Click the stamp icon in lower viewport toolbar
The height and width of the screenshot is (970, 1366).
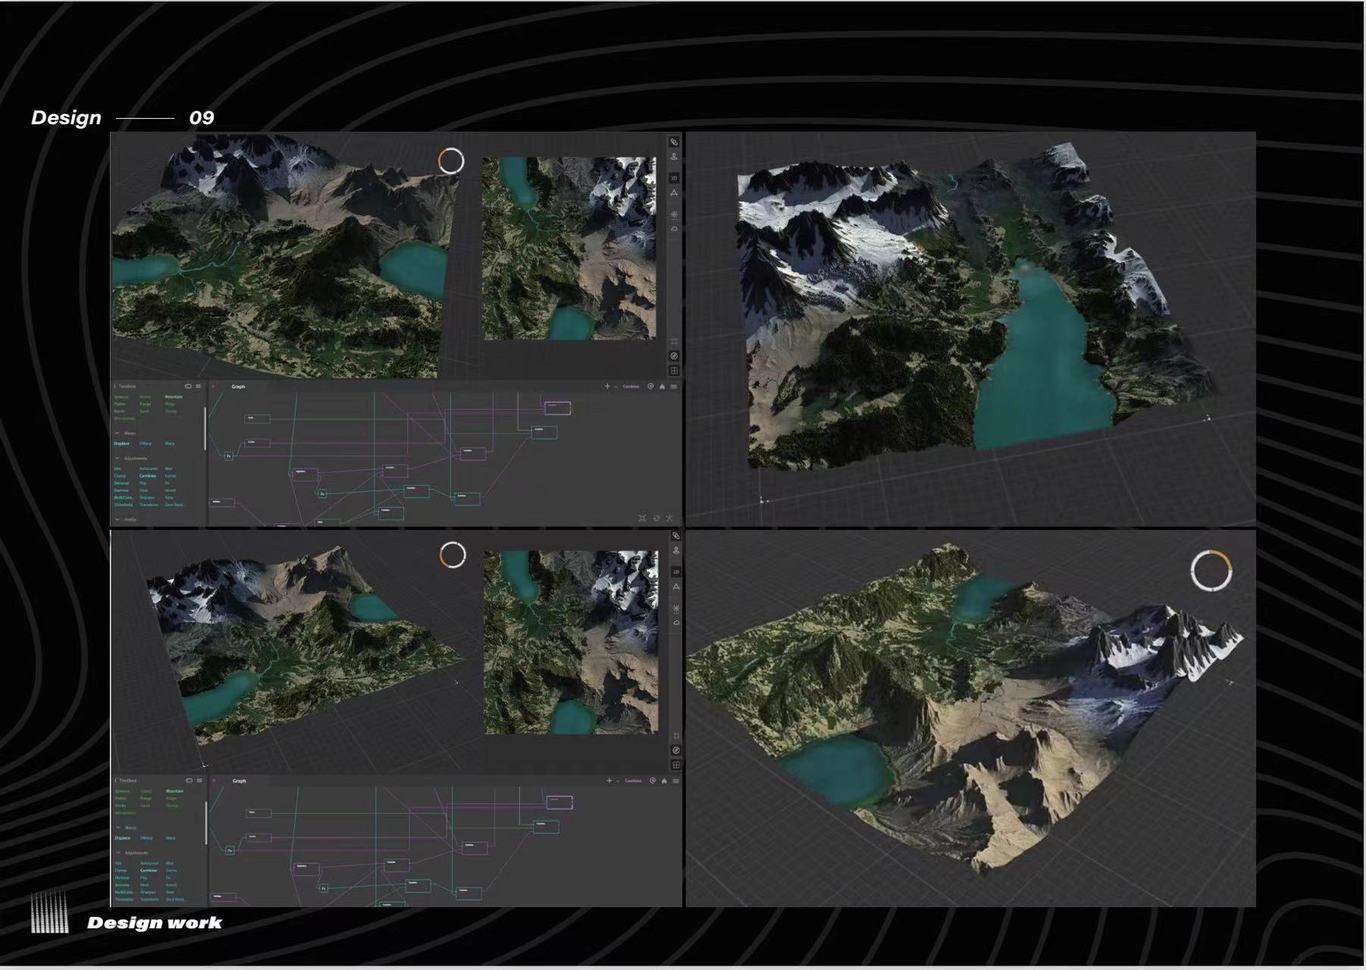[x=676, y=551]
